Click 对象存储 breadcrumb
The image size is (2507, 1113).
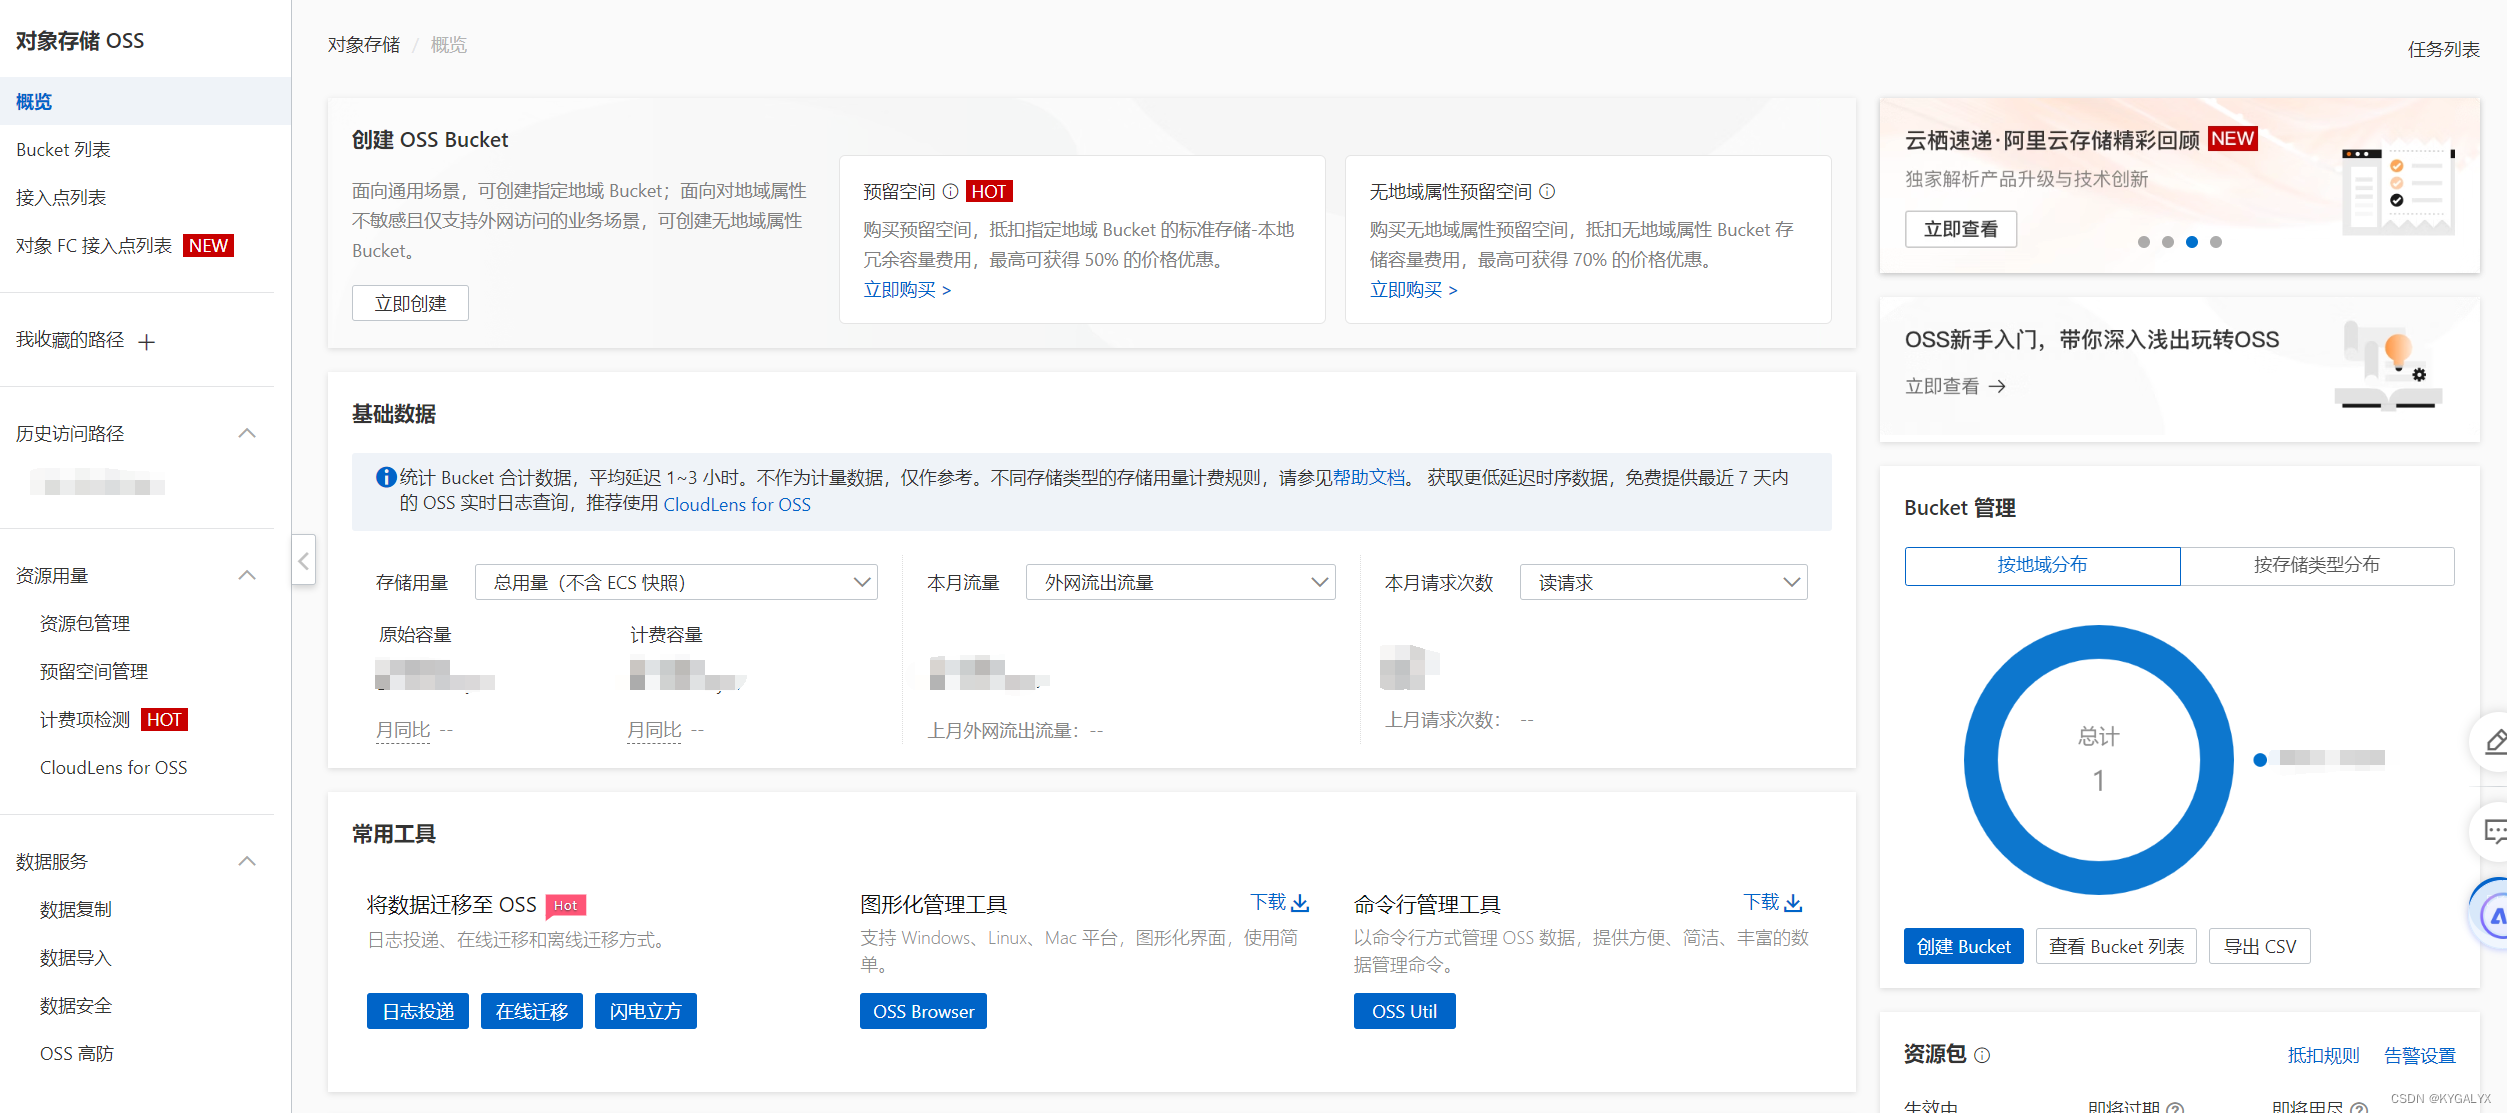click(x=364, y=45)
